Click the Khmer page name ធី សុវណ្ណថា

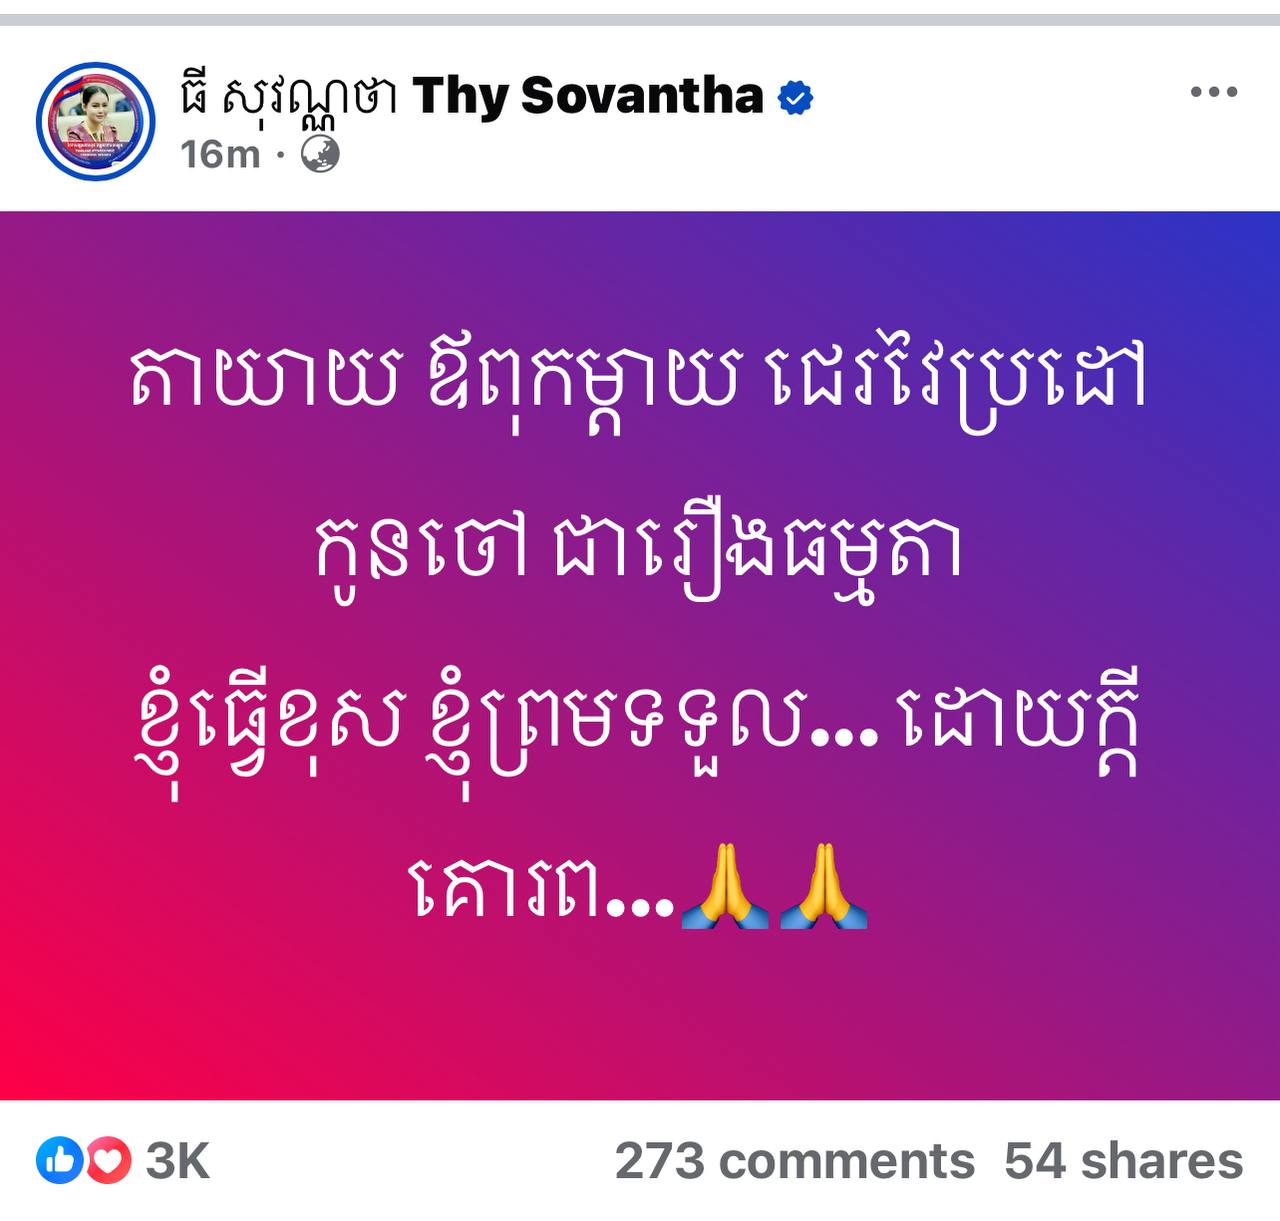click(x=290, y=97)
